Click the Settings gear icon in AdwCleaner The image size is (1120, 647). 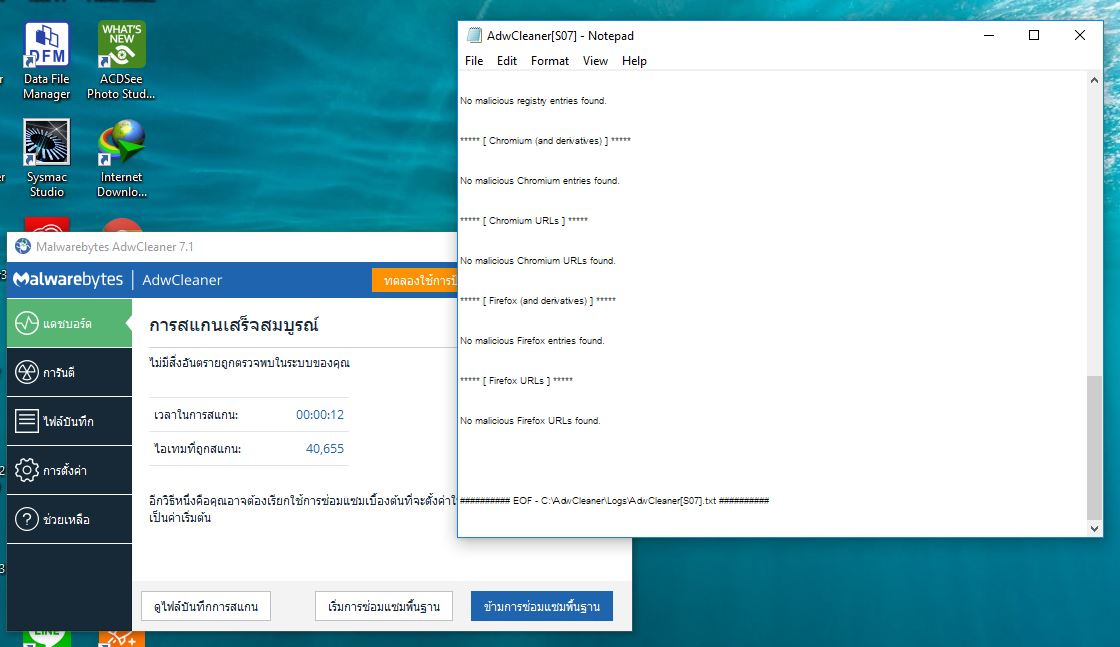27,470
